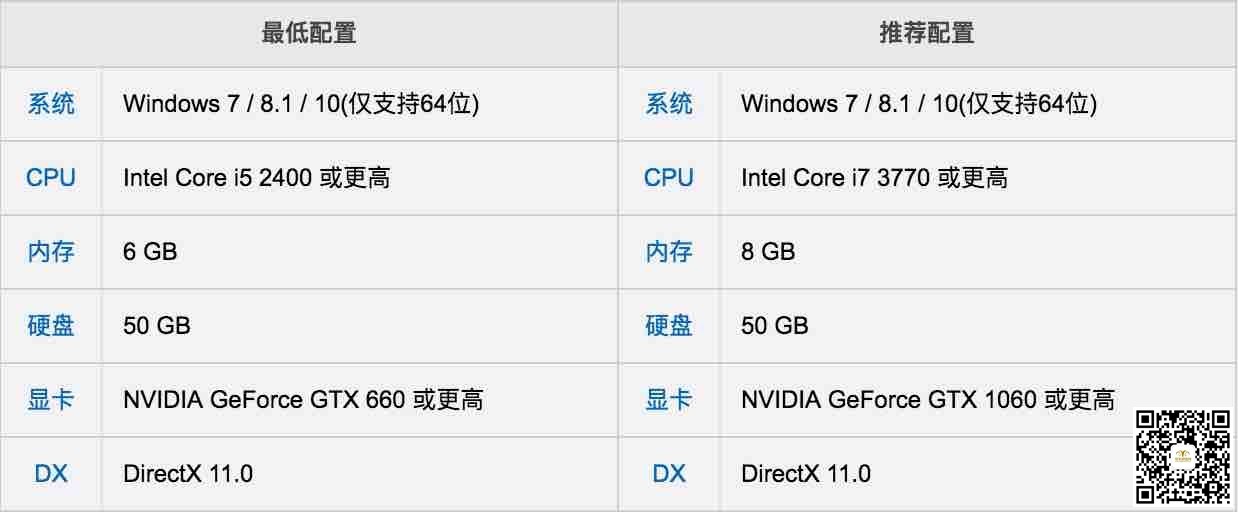Click the 显卡 link under 最低配置
Image resolution: width=1238 pixels, height=512 pixels.
(50, 400)
